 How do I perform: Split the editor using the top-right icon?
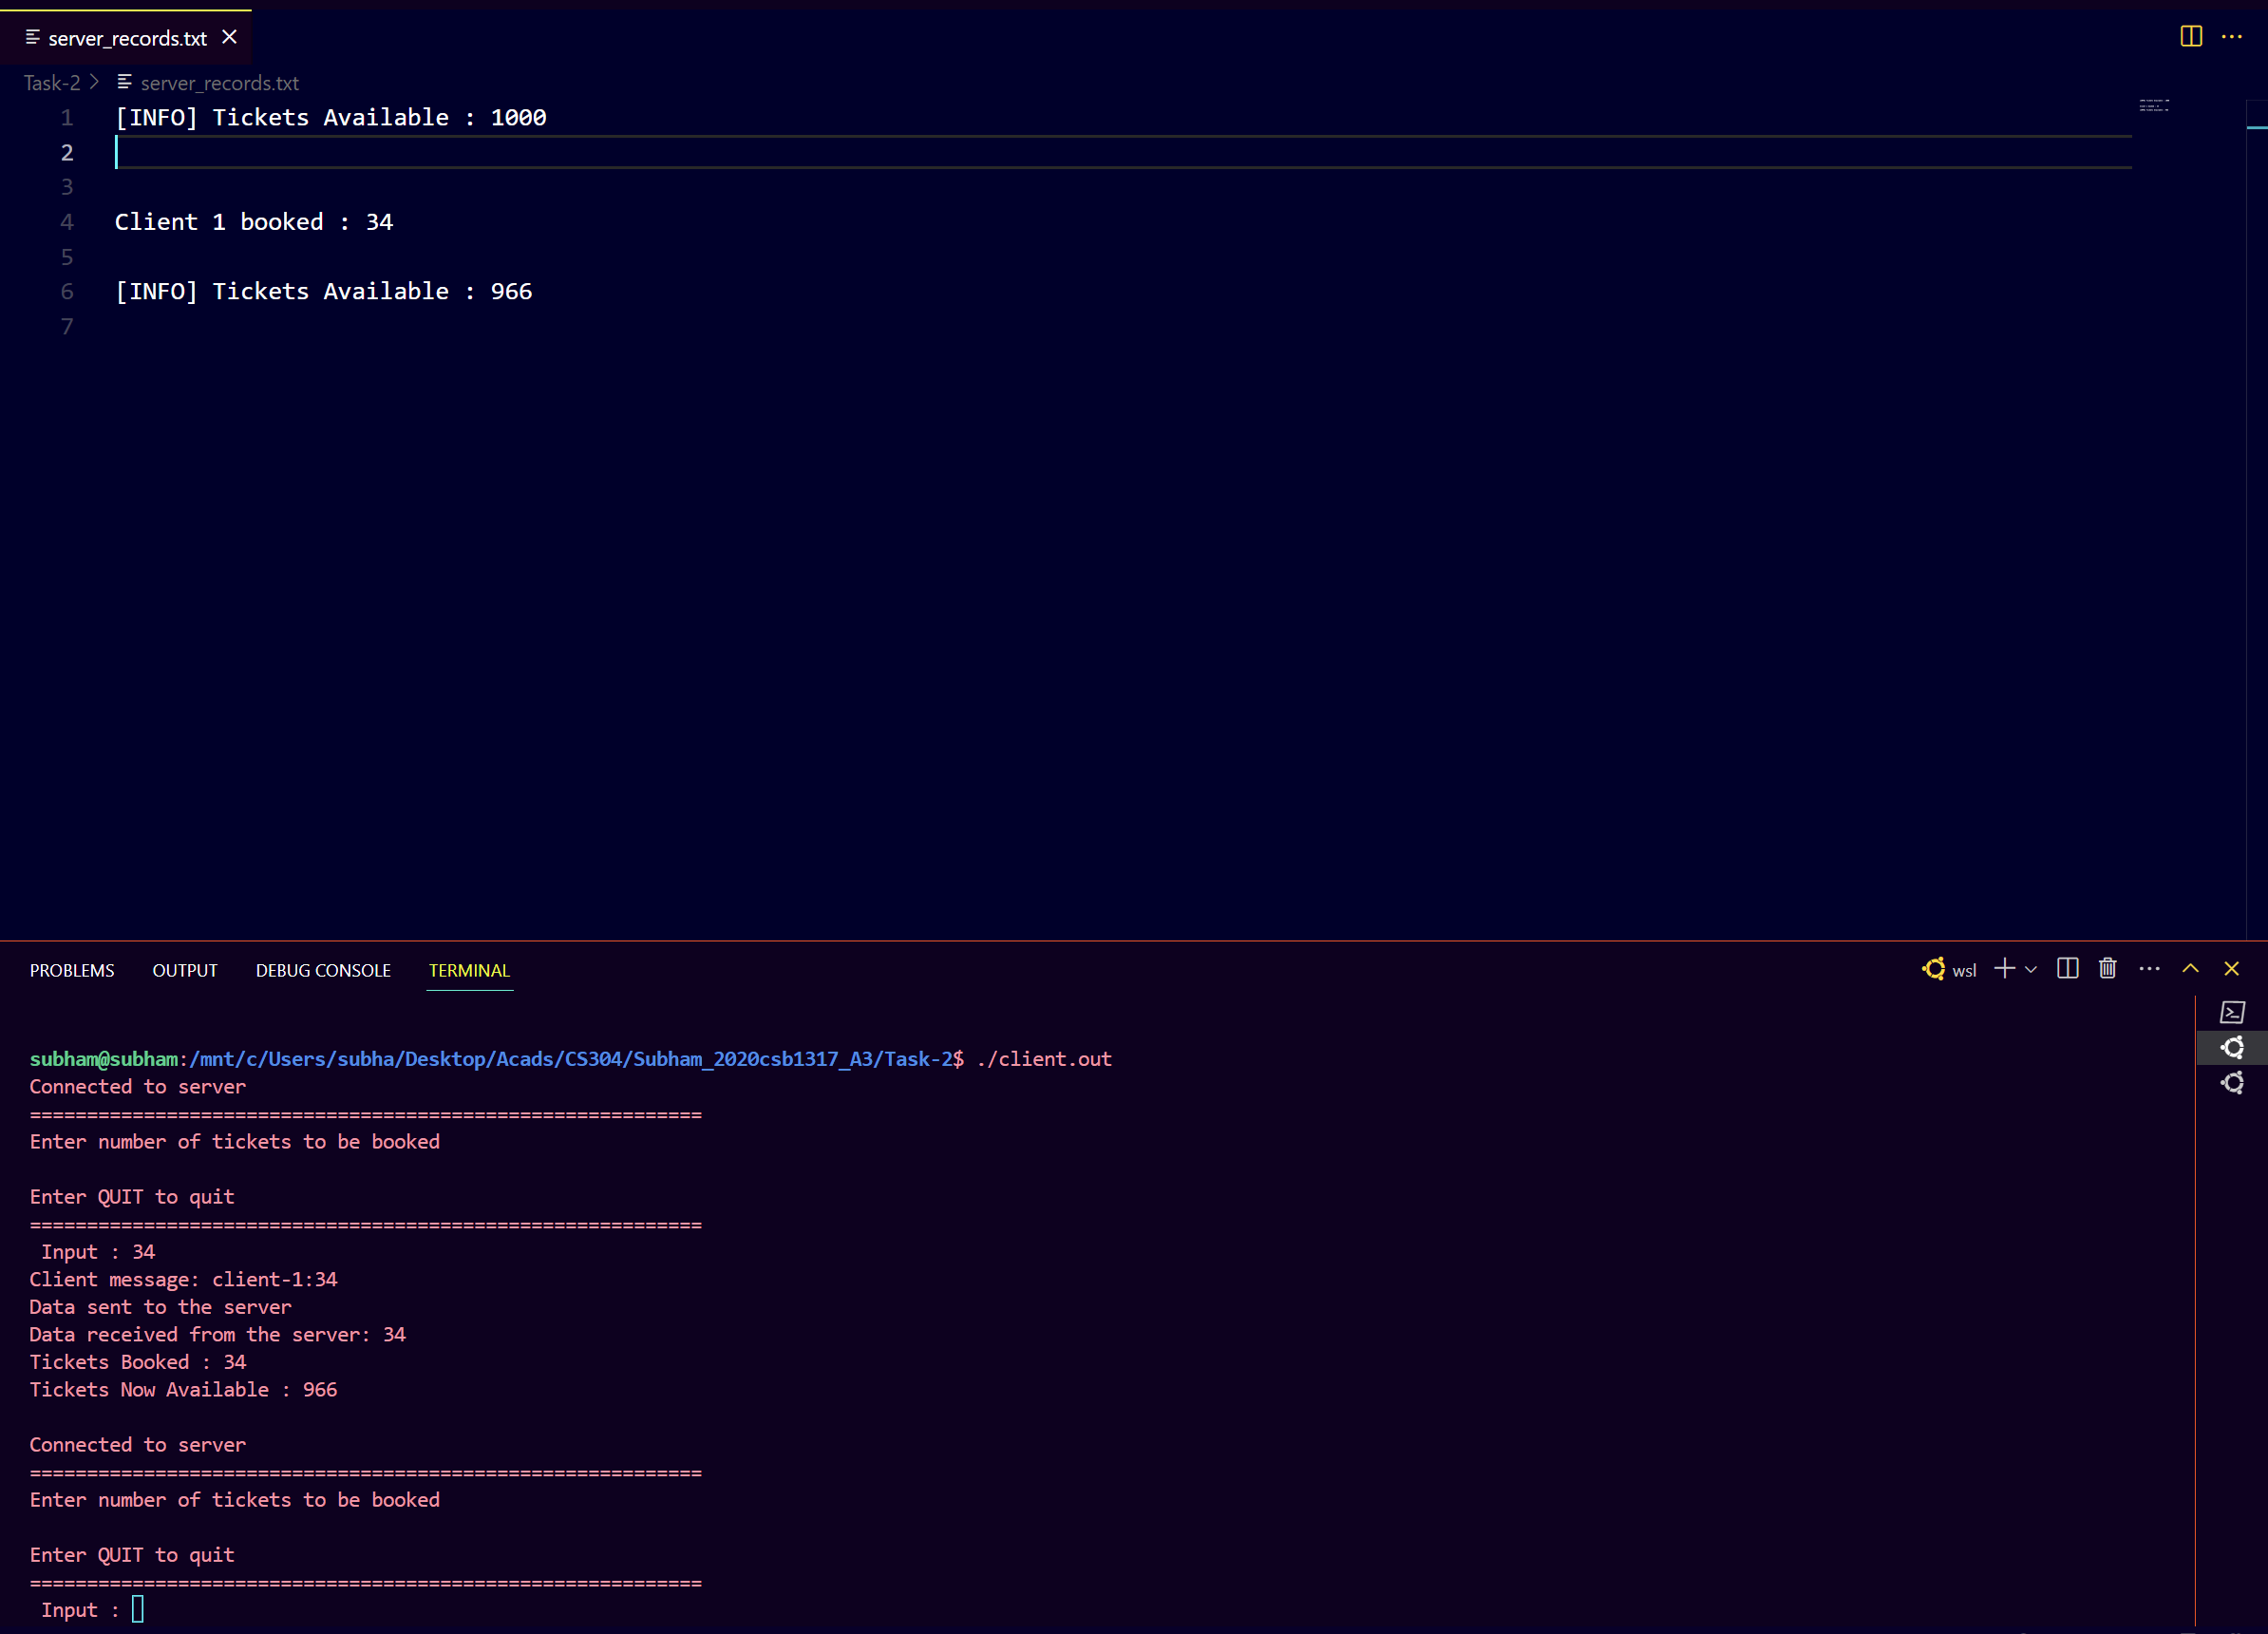click(2190, 37)
